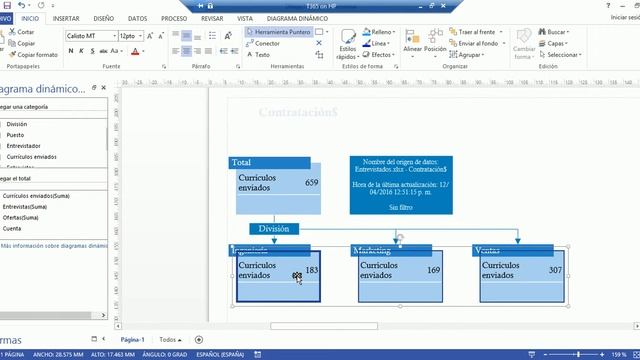640x360 pixels.
Task: Open the Aa change case dropdown
Action: click(116, 51)
